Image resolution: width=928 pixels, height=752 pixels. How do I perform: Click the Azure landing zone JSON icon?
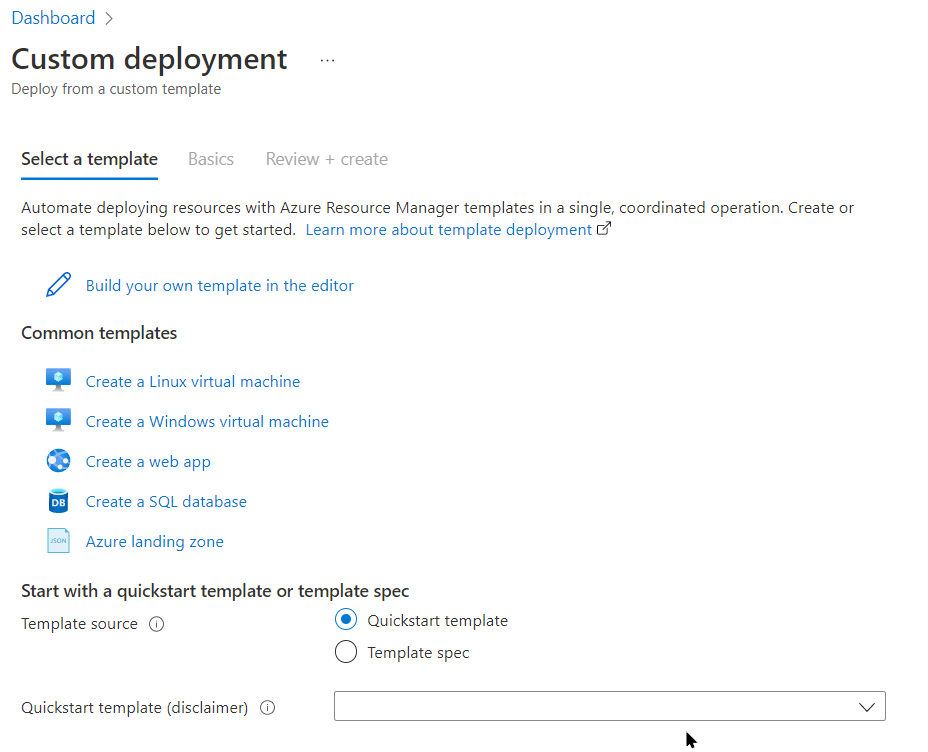pos(59,541)
